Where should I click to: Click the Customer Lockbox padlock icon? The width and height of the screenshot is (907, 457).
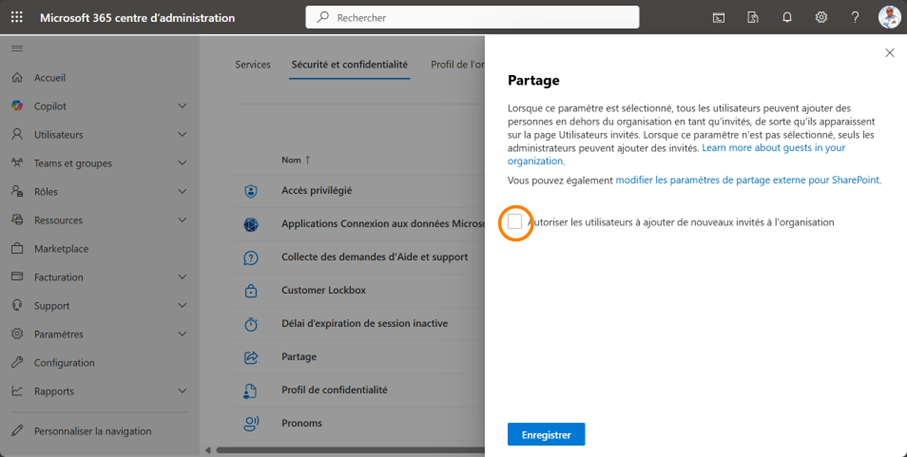[251, 291]
